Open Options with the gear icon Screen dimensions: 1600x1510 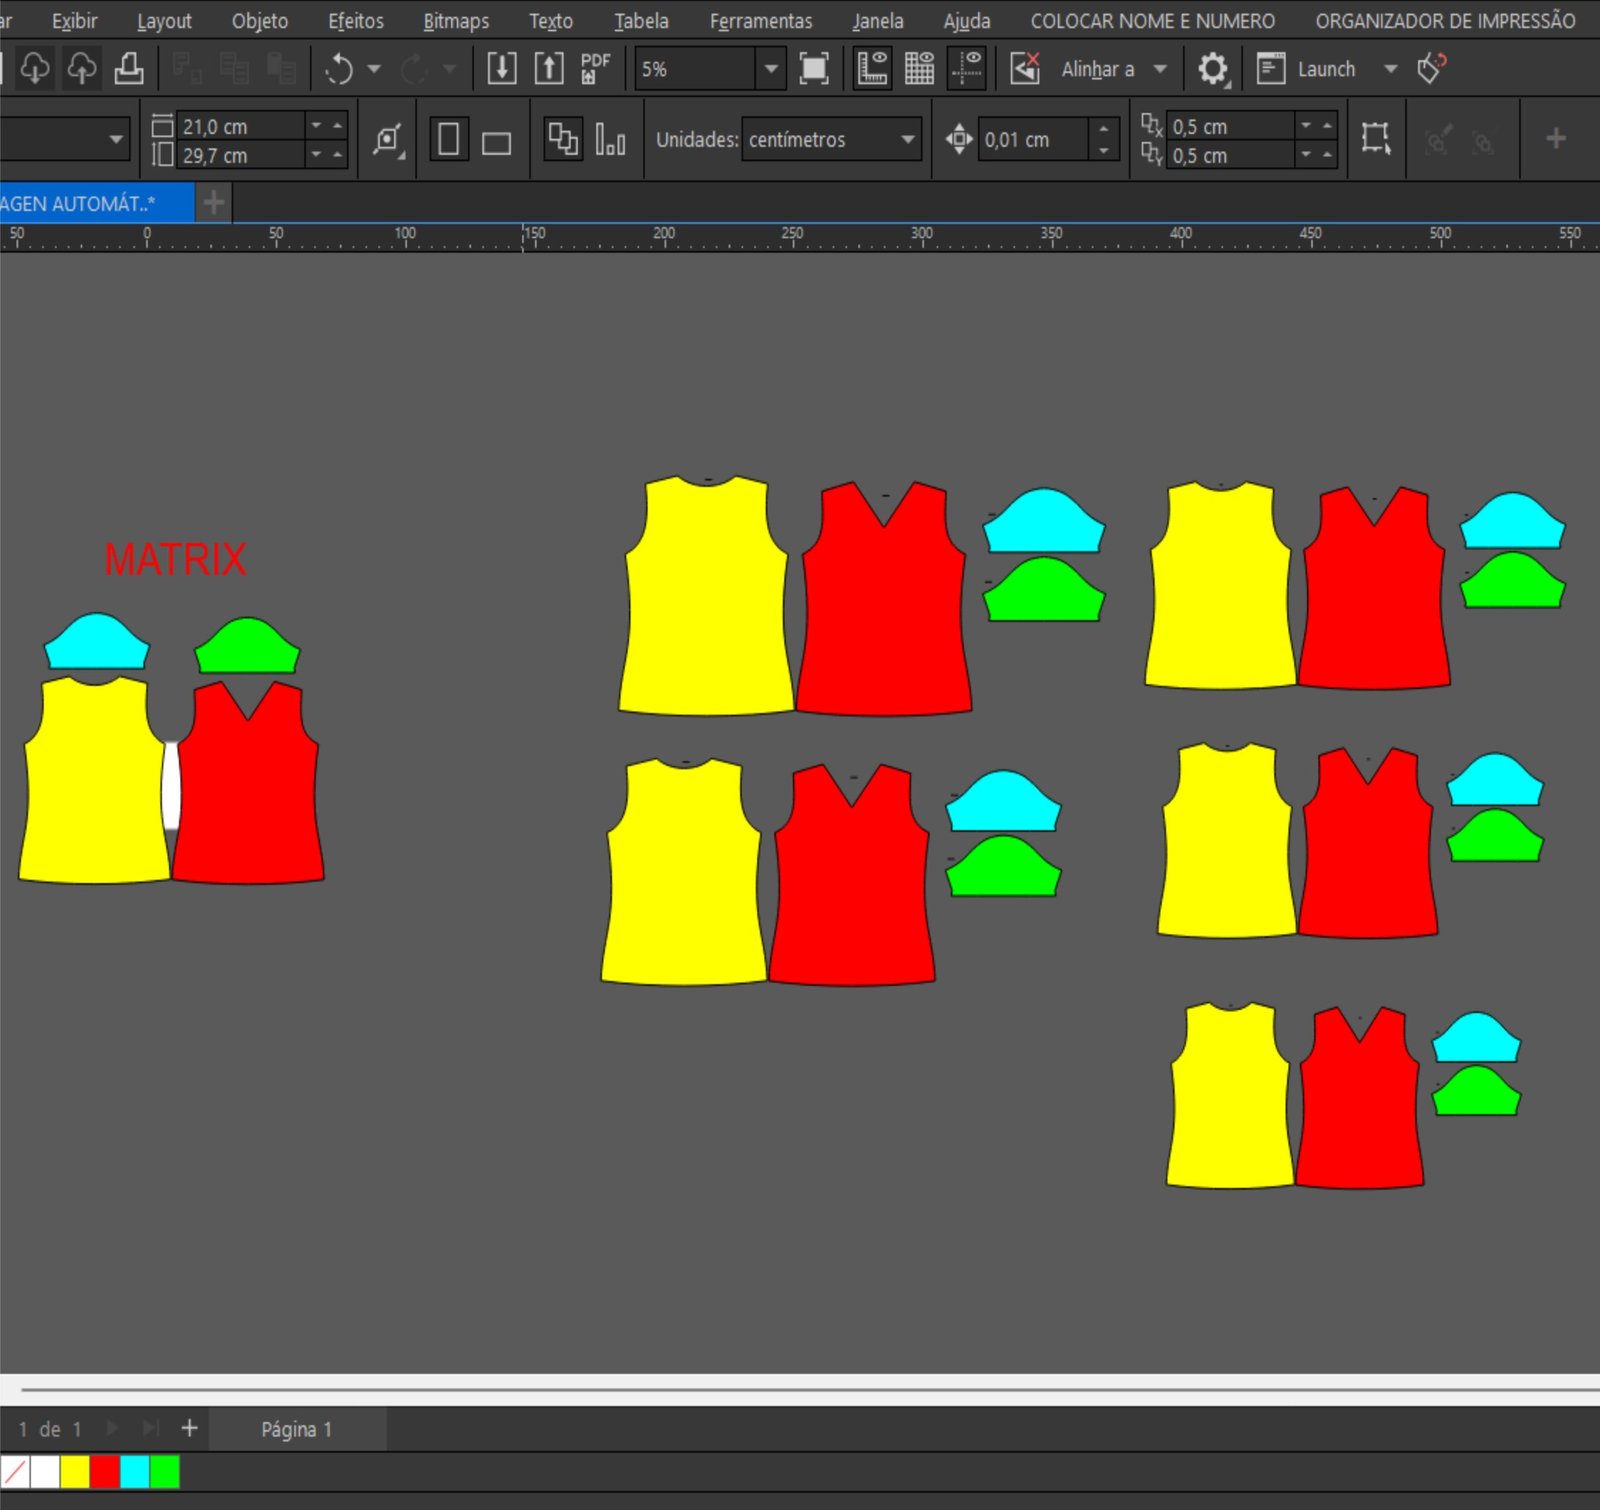point(1212,69)
